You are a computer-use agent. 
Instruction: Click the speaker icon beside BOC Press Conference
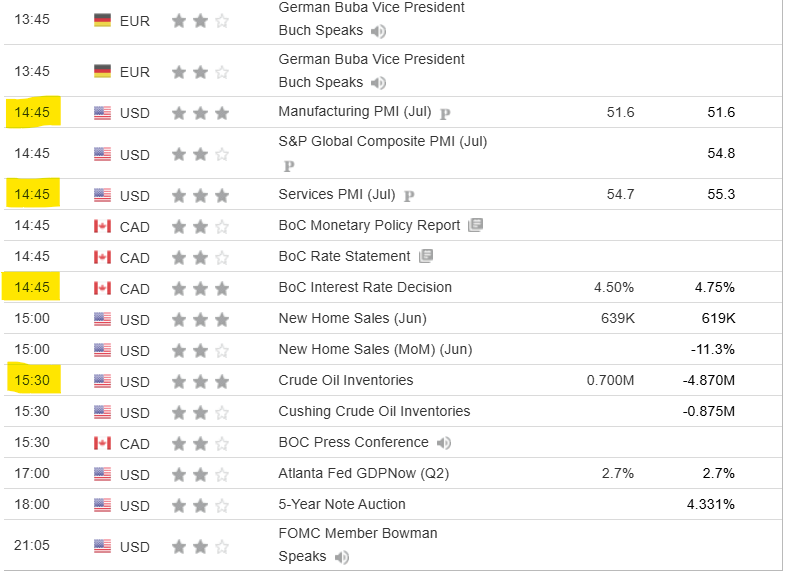pos(444,443)
